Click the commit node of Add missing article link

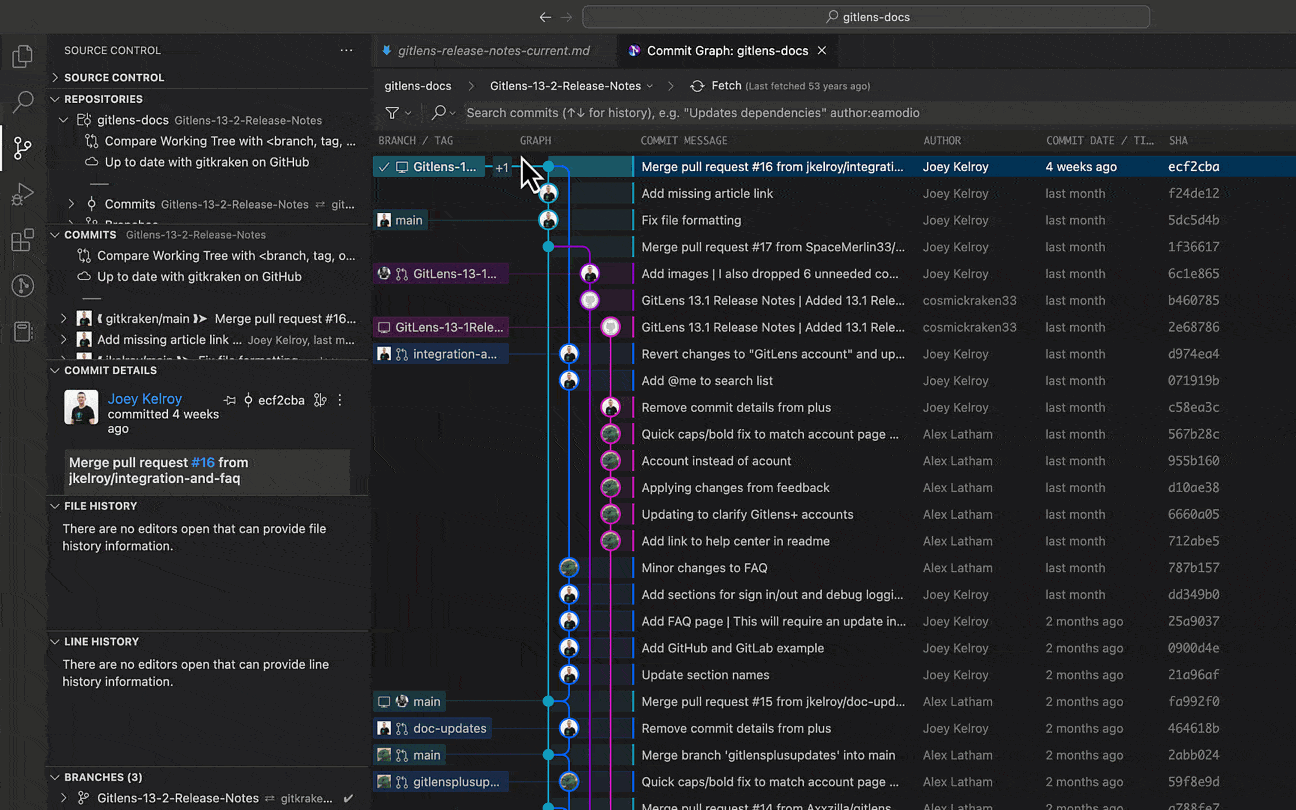[548, 194]
